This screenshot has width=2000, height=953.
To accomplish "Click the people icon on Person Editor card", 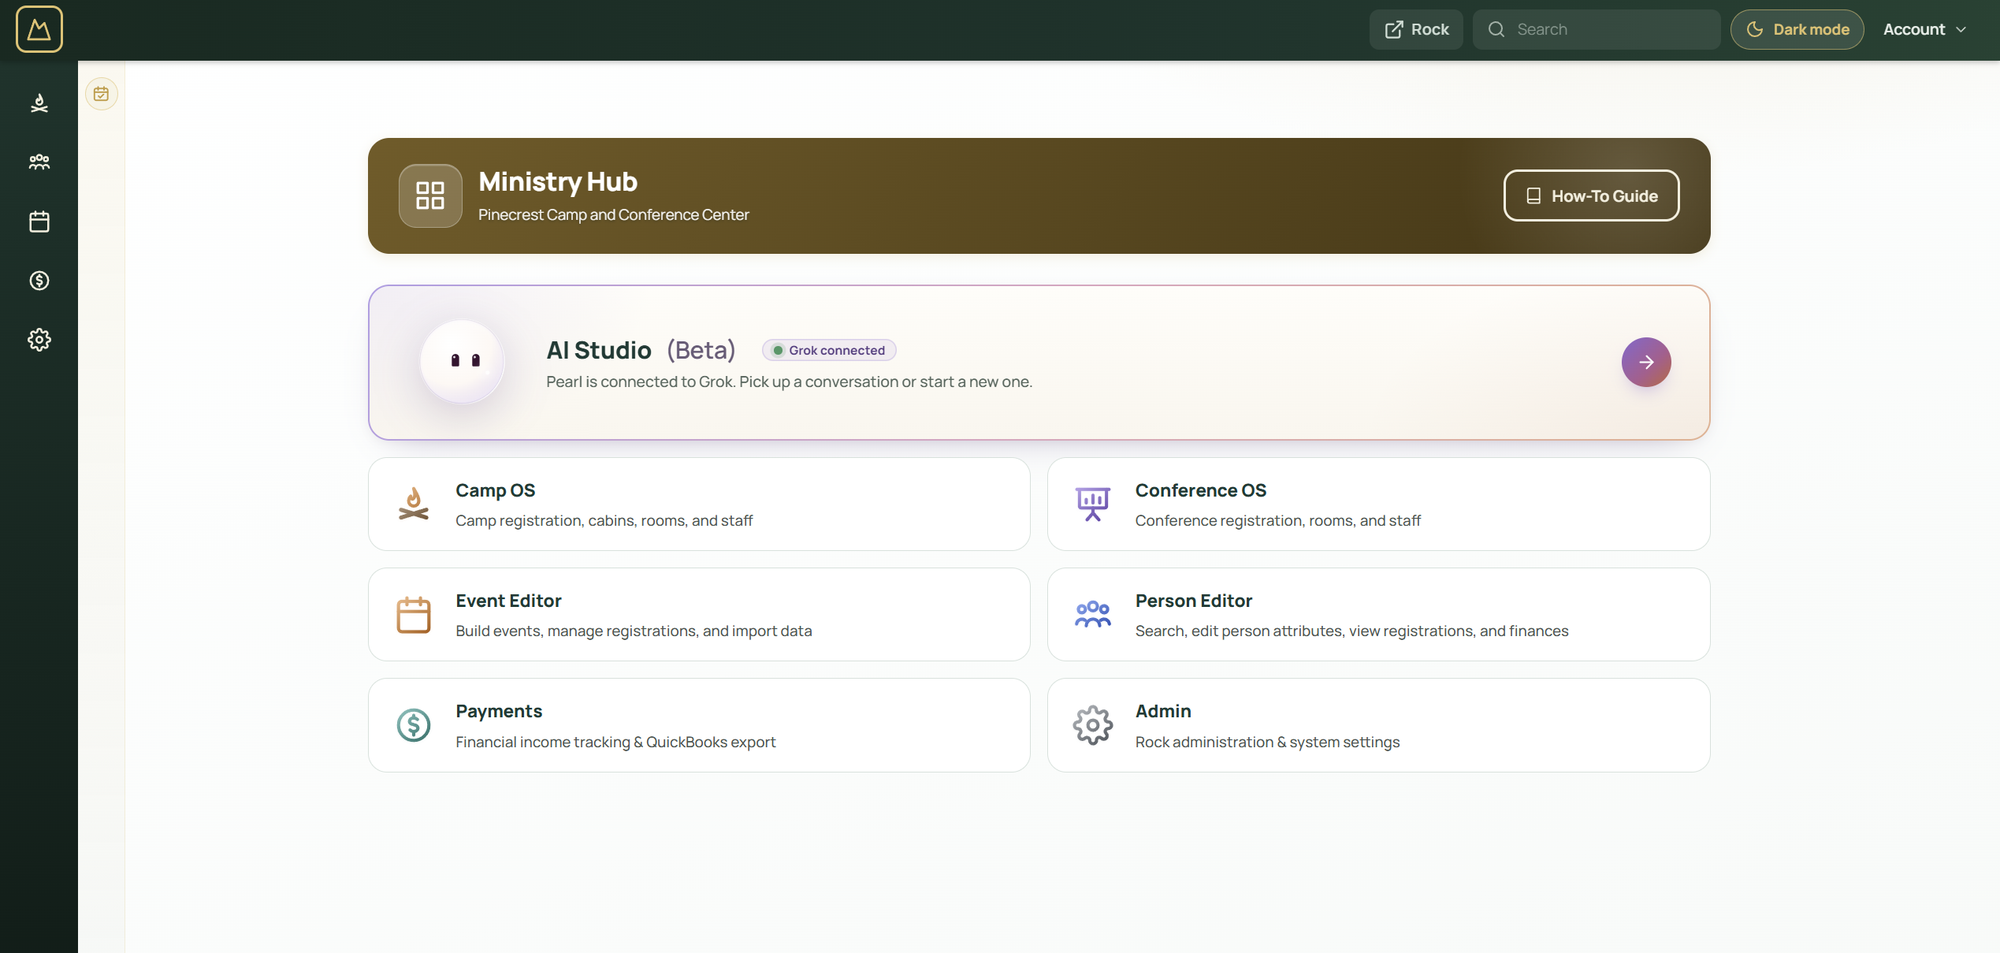I will pyautogui.click(x=1092, y=614).
